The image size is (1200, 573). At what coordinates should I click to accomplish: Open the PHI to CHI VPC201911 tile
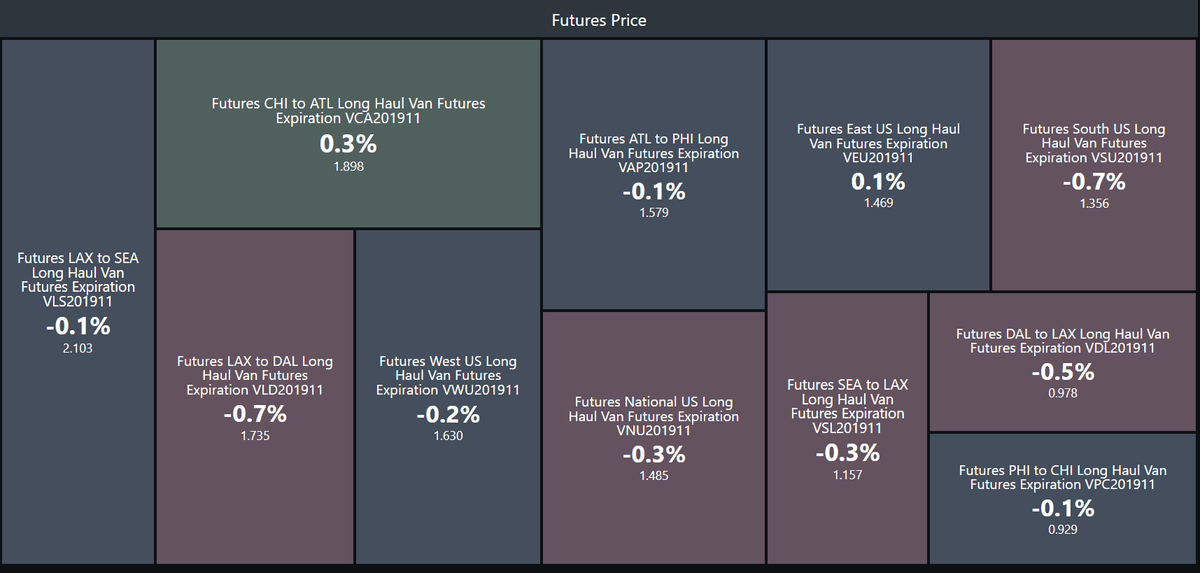tap(1063, 499)
